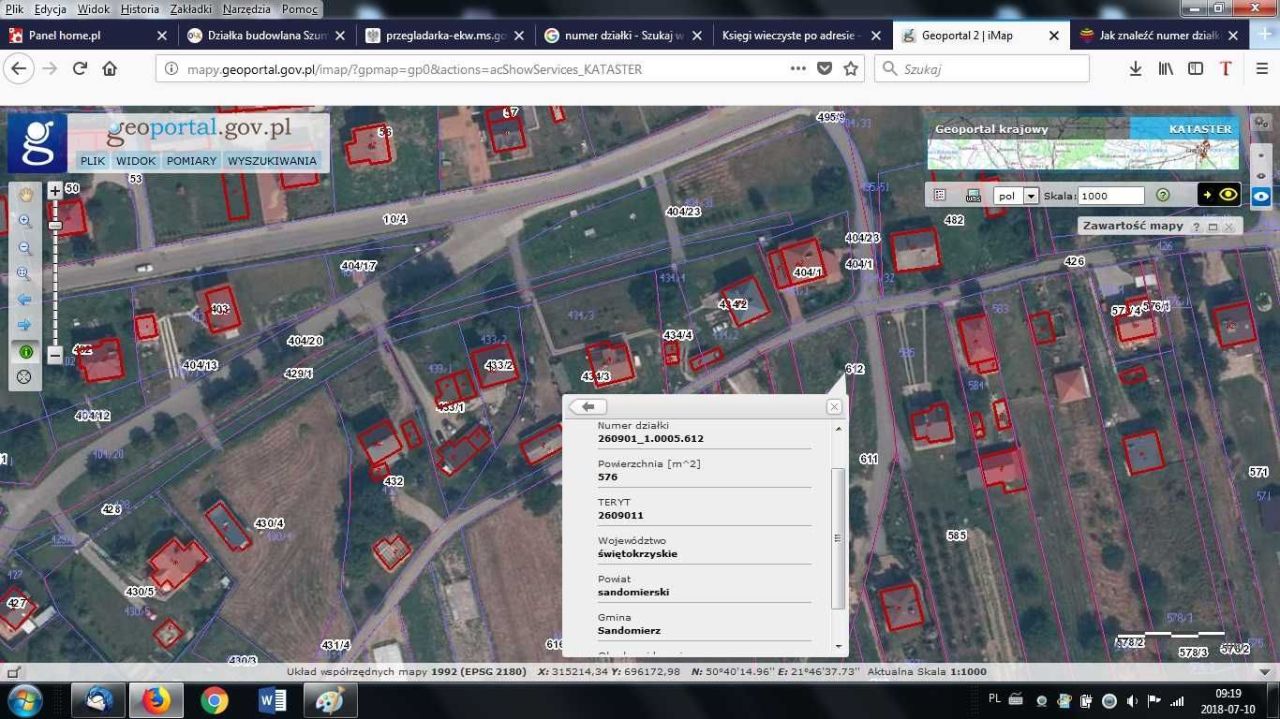Click the Skala scale input field
This screenshot has height=719, width=1280.
pyautogui.click(x=1110, y=195)
